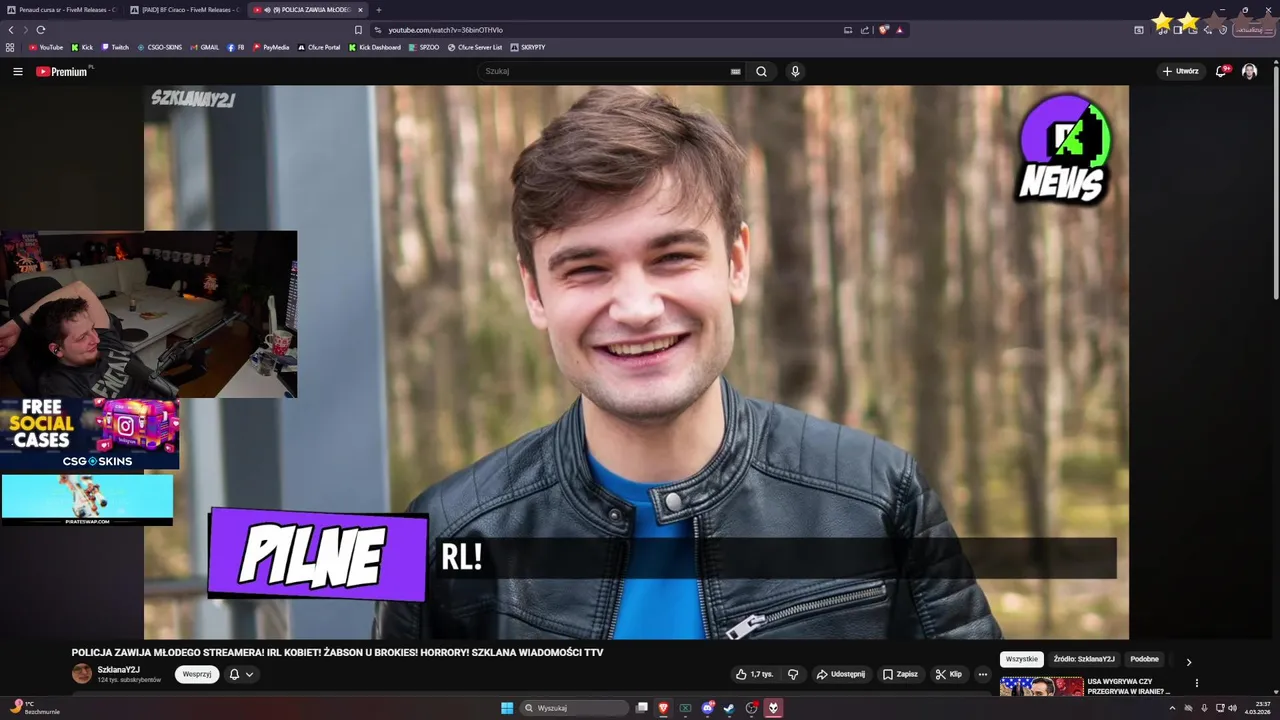The height and width of the screenshot is (720, 1280).
Task: Open the account avatar menu
Action: tap(1249, 71)
